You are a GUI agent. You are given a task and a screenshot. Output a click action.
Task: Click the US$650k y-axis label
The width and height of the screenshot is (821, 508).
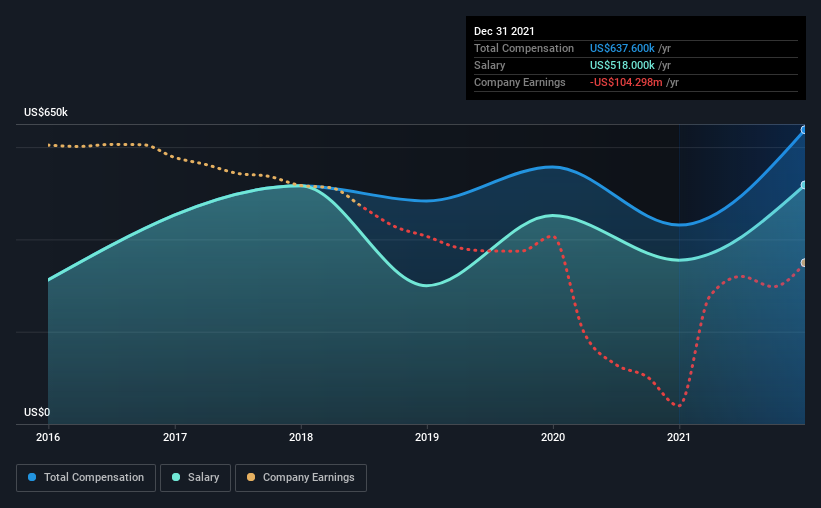[x=46, y=113]
